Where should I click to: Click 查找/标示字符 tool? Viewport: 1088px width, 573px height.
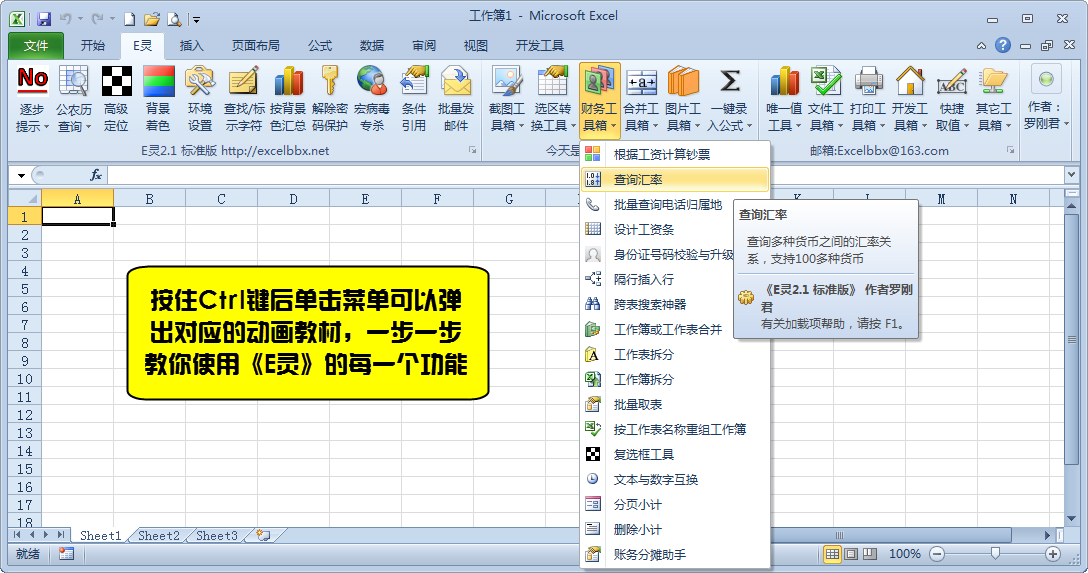pos(244,99)
